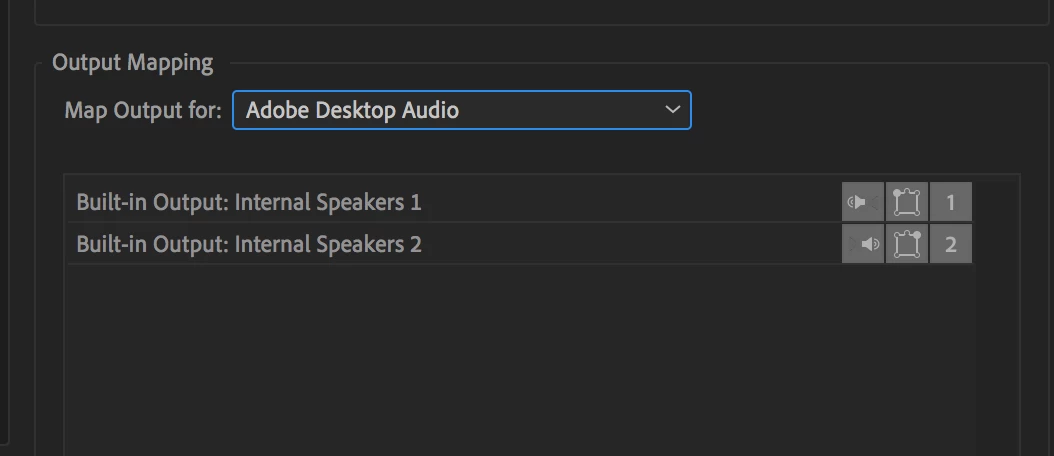This screenshot has width=1054, height=456.
Task: Click the empty panel above Output Mapping
Action: click(x=541, y=11)
